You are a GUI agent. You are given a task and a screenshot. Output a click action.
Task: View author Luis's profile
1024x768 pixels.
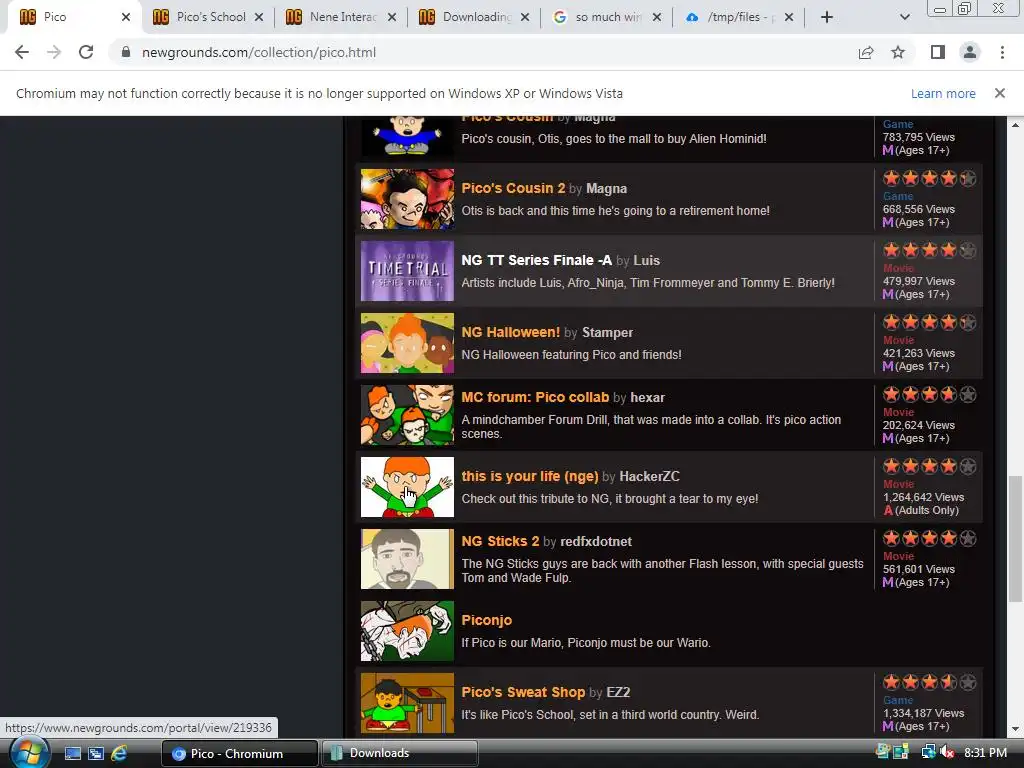pyautogui.click(x=647, y=261)
